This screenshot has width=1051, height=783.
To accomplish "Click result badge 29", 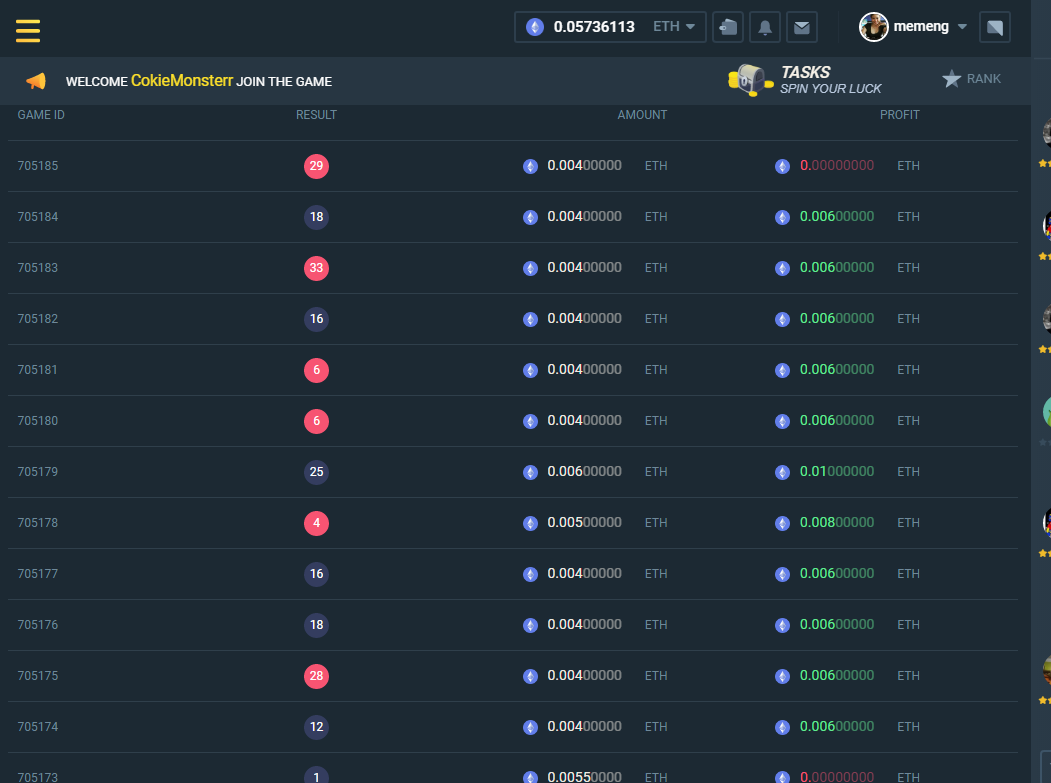I will coord(316,166).
